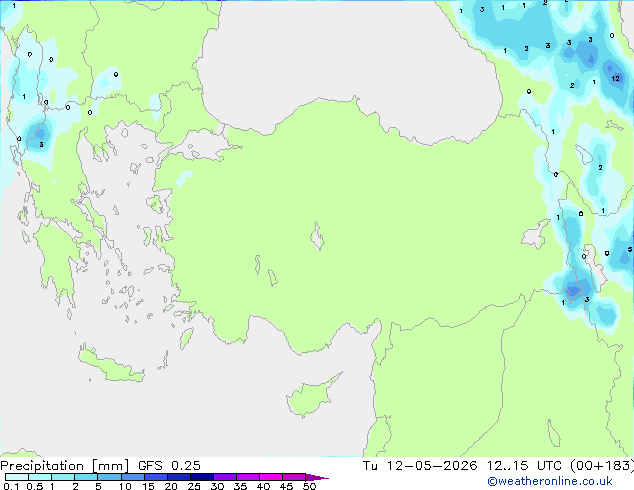634x490 pixels.
Task: Click the lightest 0.1–0.5 mm legend swatch
Action: 17,477
